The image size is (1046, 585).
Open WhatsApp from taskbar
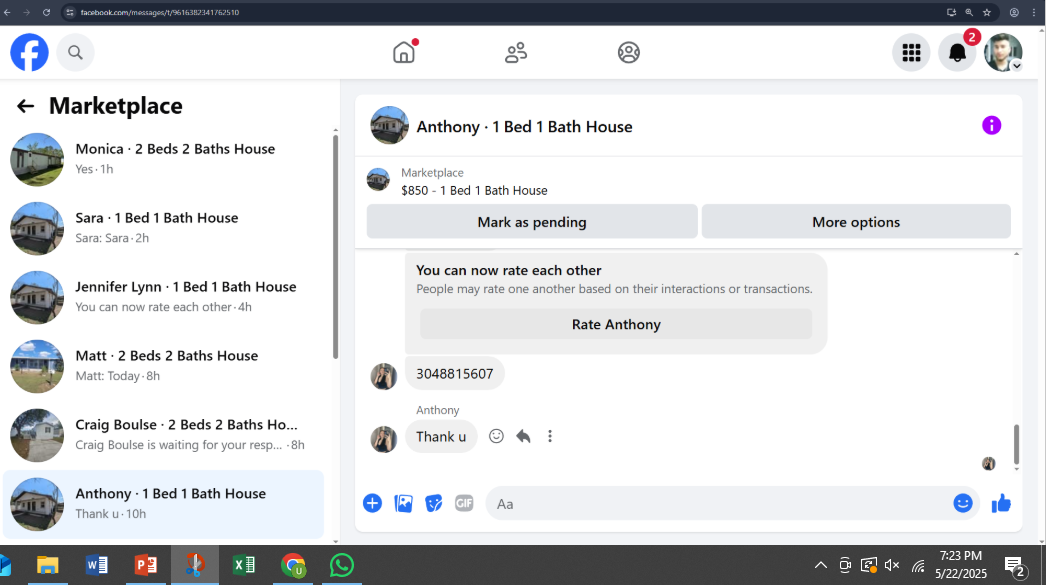pos(342,565)
